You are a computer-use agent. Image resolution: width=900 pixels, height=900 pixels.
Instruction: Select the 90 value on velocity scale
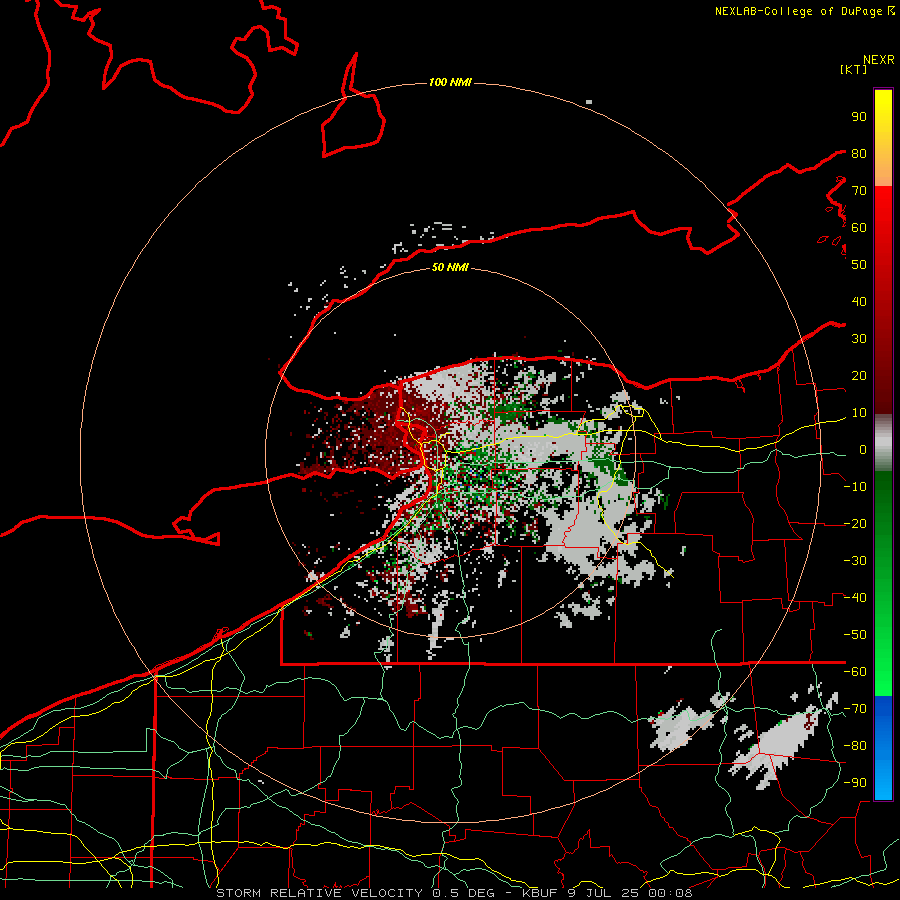click(859, 117)
